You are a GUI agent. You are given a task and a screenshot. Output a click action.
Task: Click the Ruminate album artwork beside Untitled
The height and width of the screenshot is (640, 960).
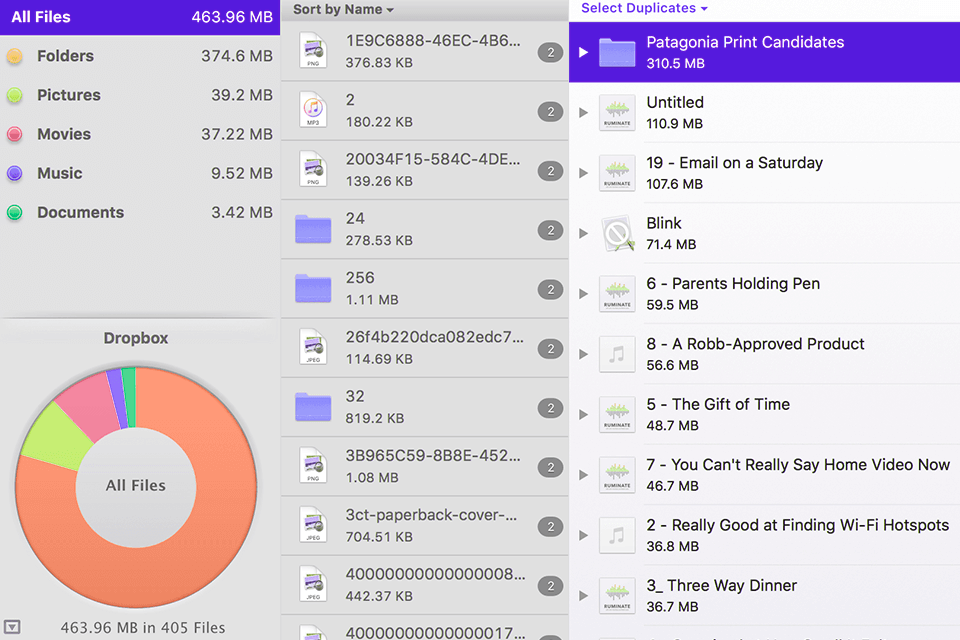[x=617, y=112]
